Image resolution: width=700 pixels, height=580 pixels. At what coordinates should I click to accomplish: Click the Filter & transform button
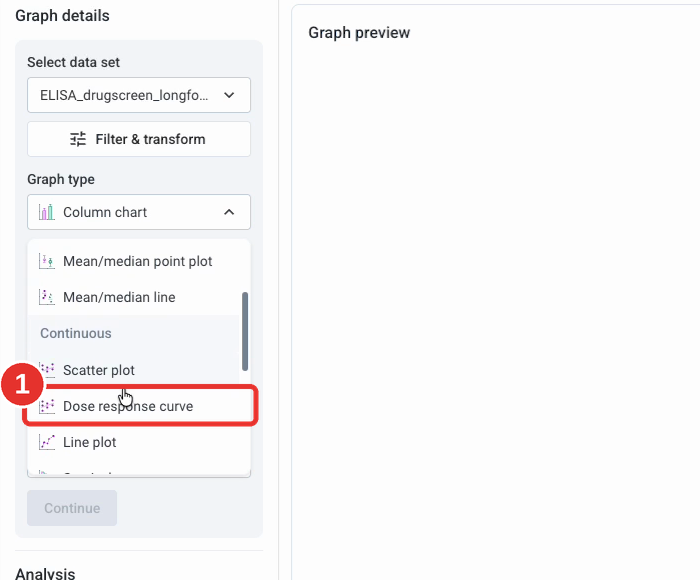coord(139,139)
